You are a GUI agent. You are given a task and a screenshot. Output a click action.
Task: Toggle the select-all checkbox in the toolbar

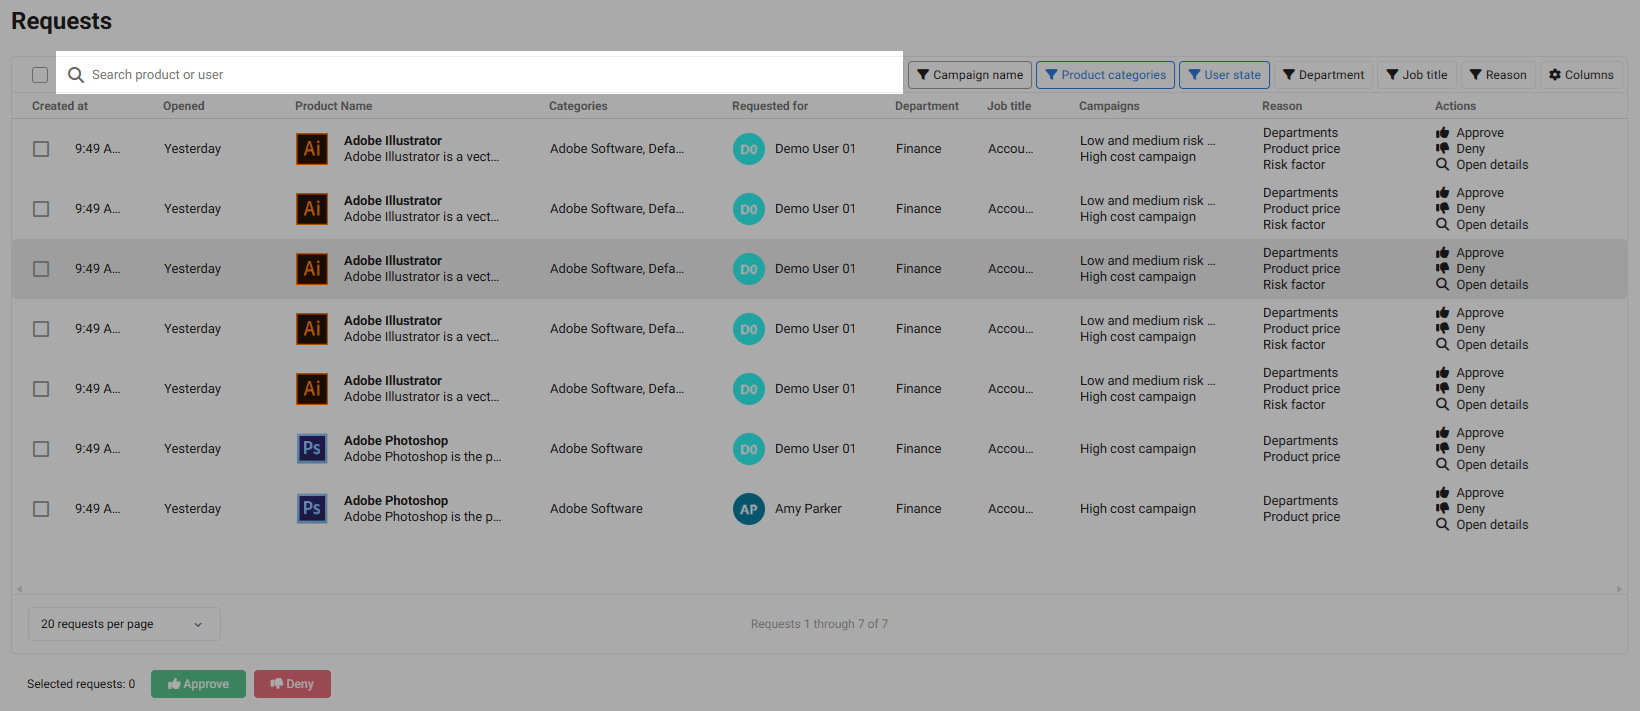40,75
